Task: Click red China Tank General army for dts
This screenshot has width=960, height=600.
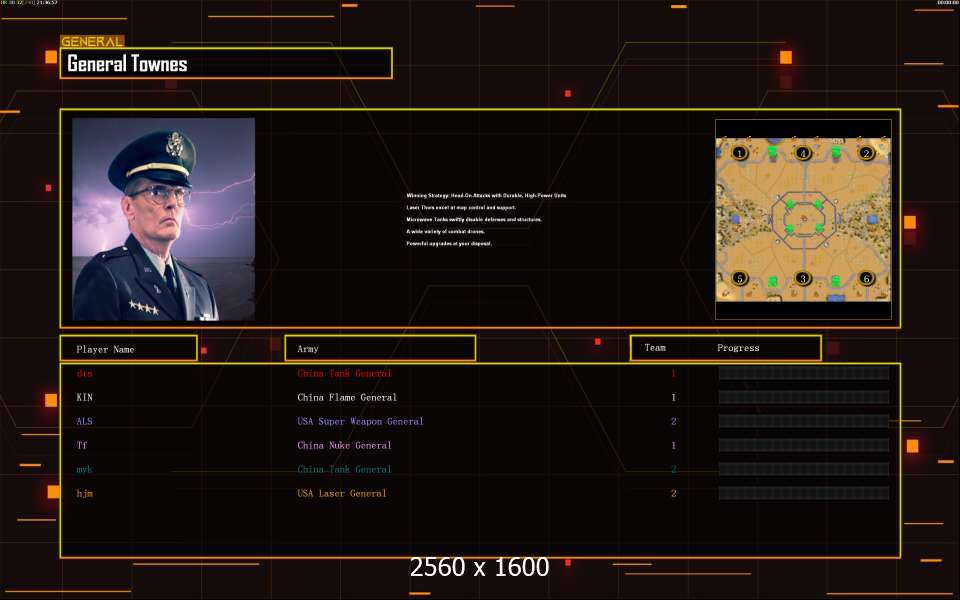Action: tap(344, 373)
